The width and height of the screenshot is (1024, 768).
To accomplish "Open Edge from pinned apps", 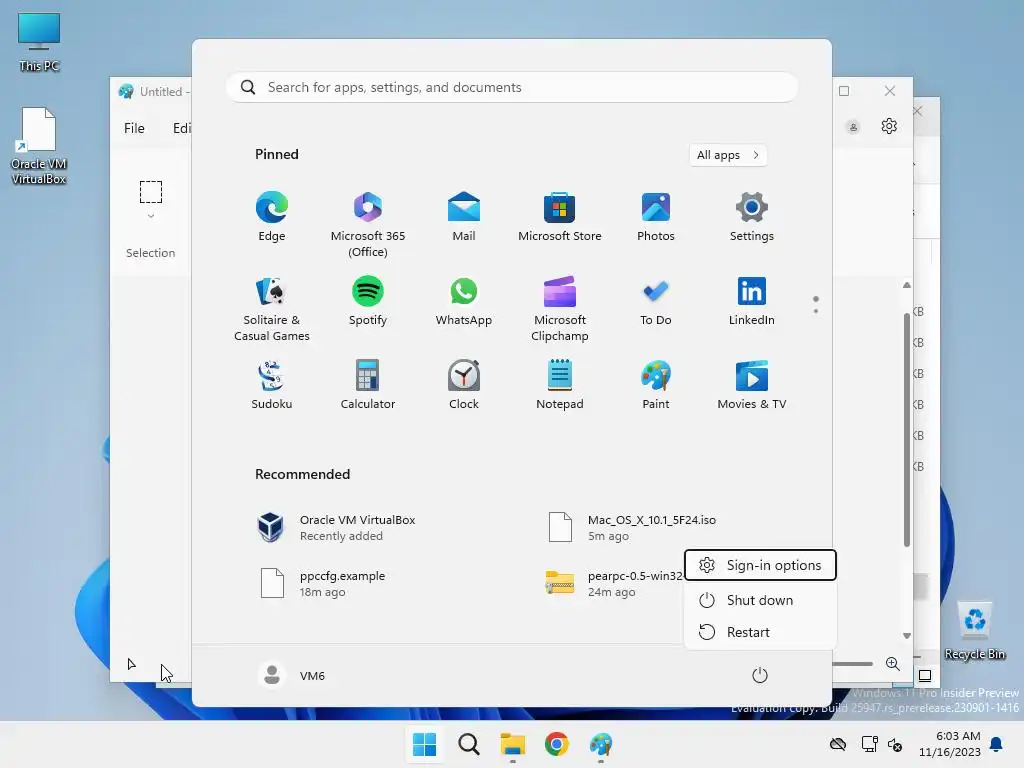I will [x=272, y=217].
